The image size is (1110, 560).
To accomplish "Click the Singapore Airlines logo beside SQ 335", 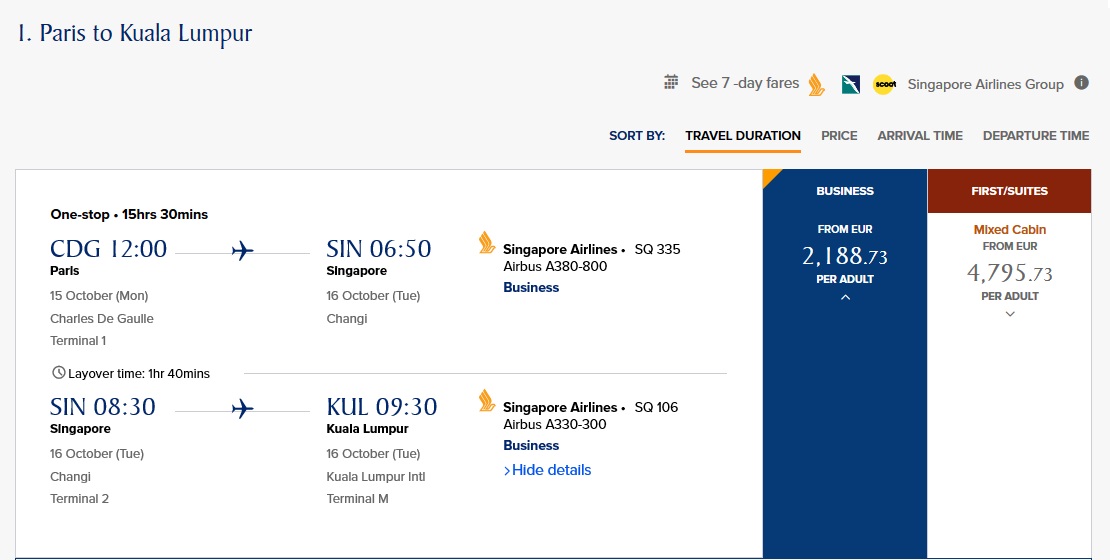I will (x=487, y=243).
